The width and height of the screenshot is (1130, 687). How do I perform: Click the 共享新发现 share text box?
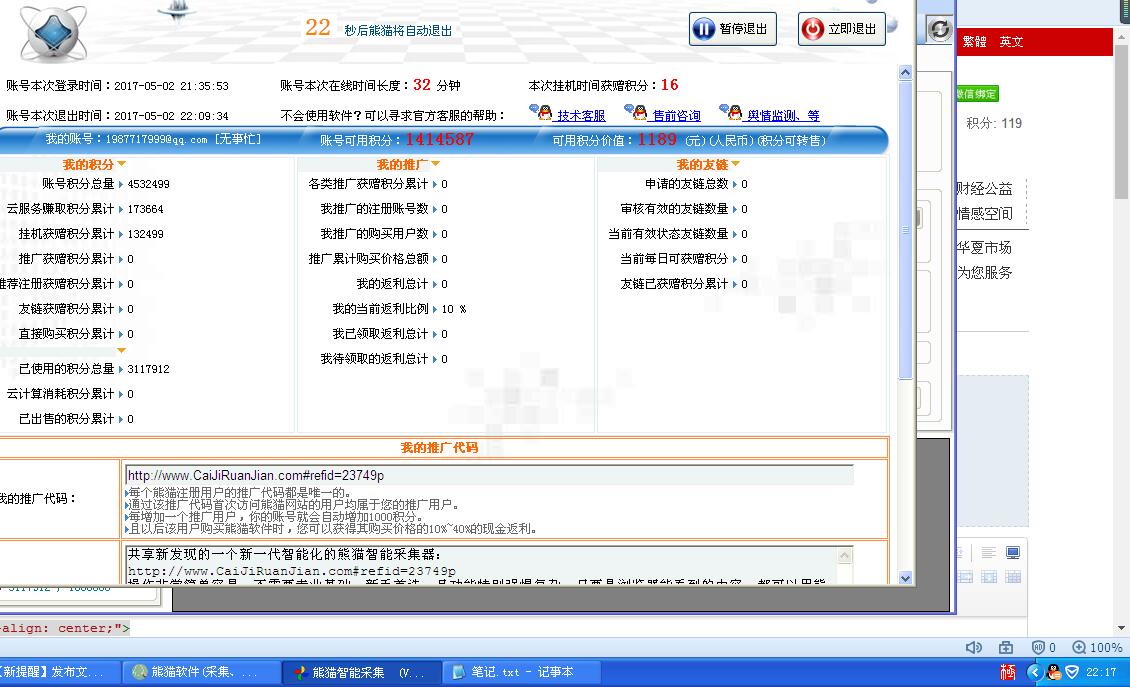point(489,564)
